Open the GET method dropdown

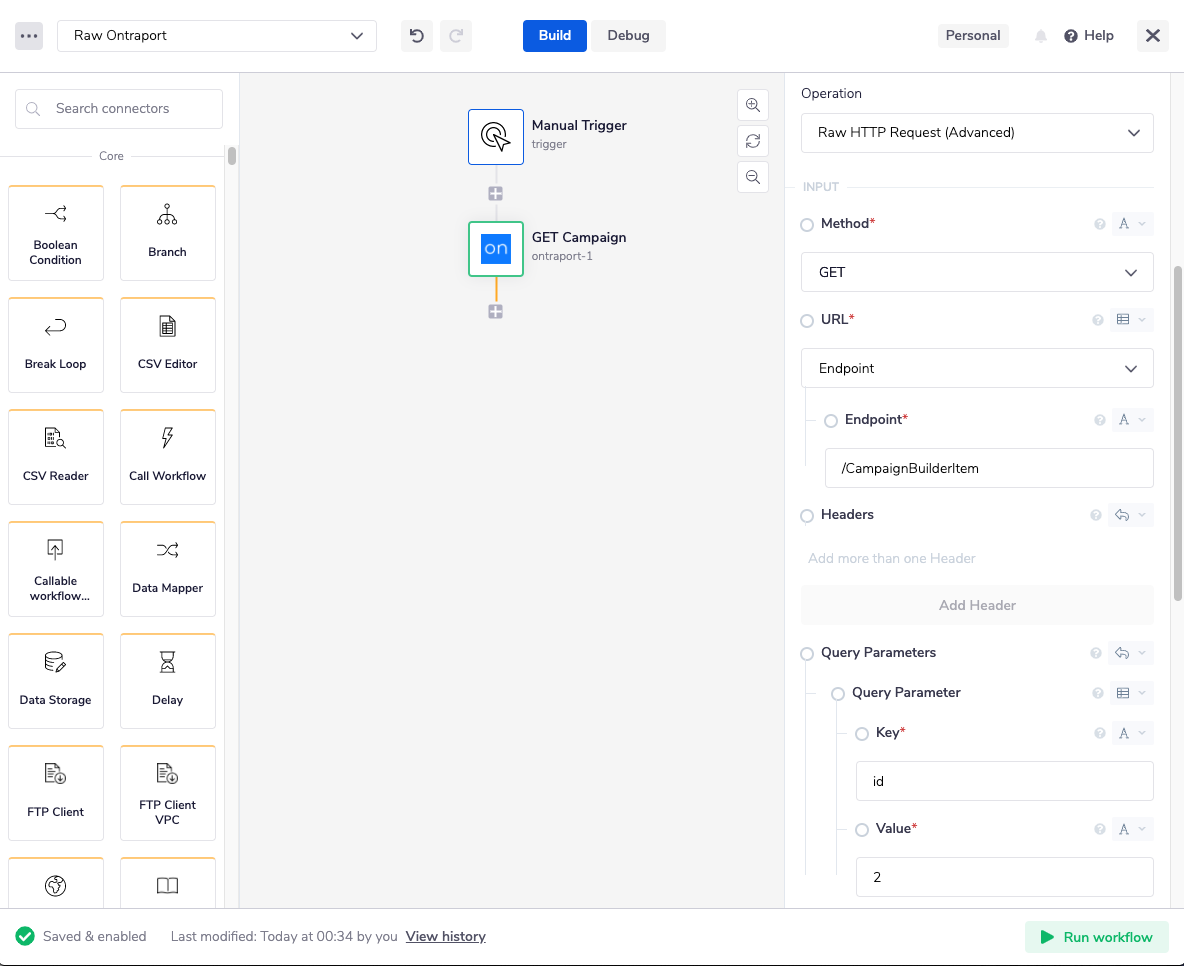[977, 272]
